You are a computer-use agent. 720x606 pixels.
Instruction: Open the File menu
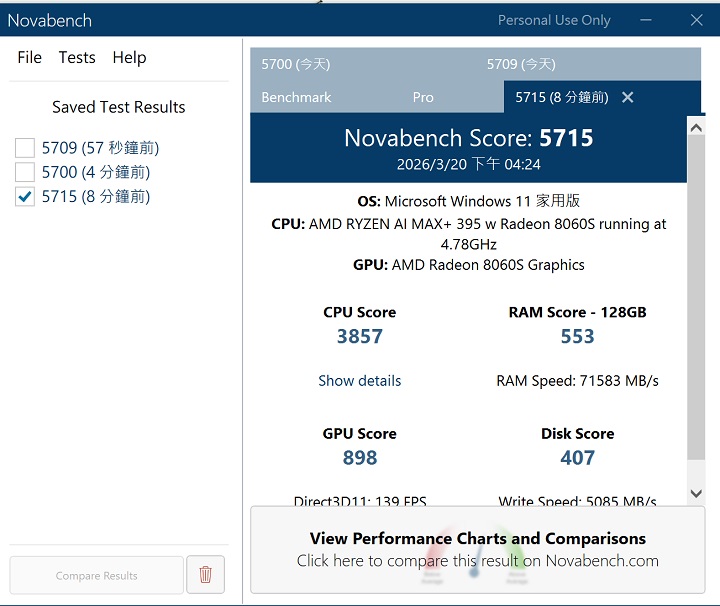coord(29,58)
